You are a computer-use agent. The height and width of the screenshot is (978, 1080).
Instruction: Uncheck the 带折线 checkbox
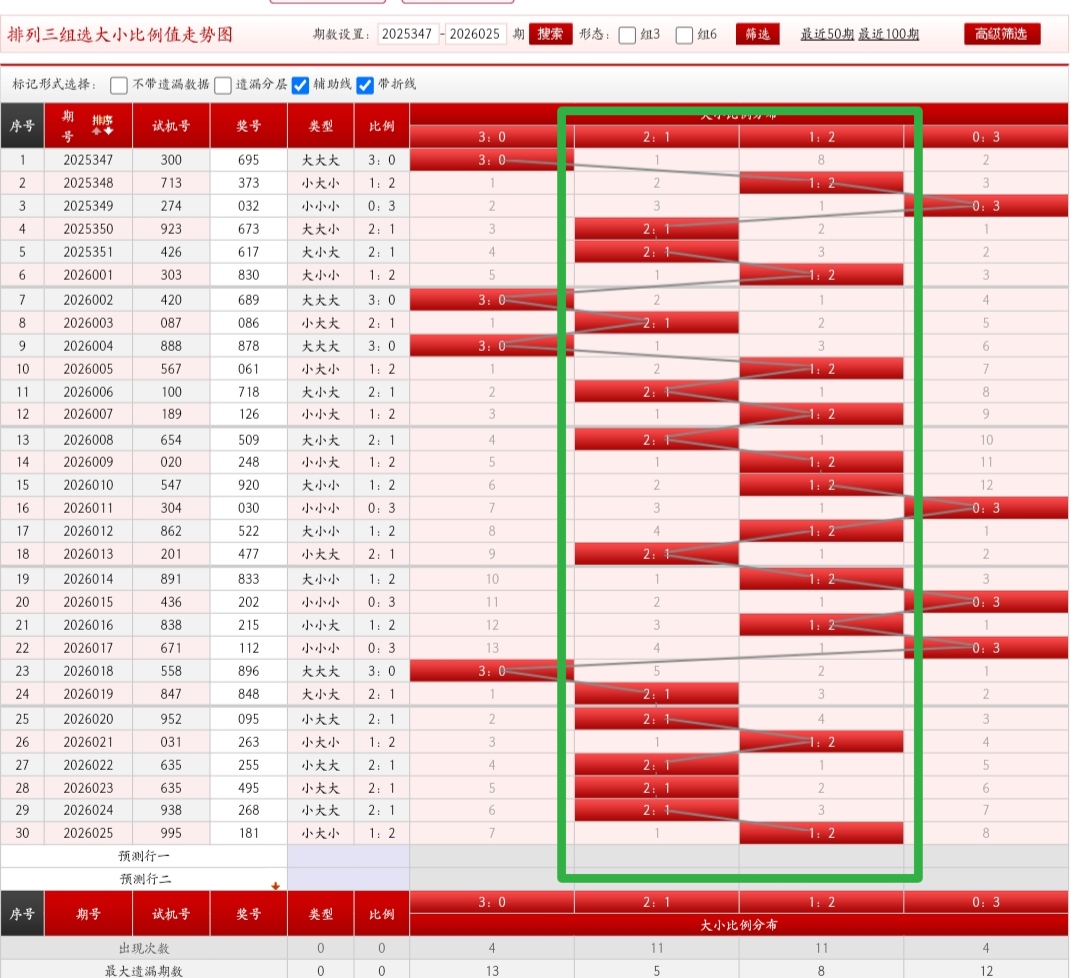click(365, 85)
